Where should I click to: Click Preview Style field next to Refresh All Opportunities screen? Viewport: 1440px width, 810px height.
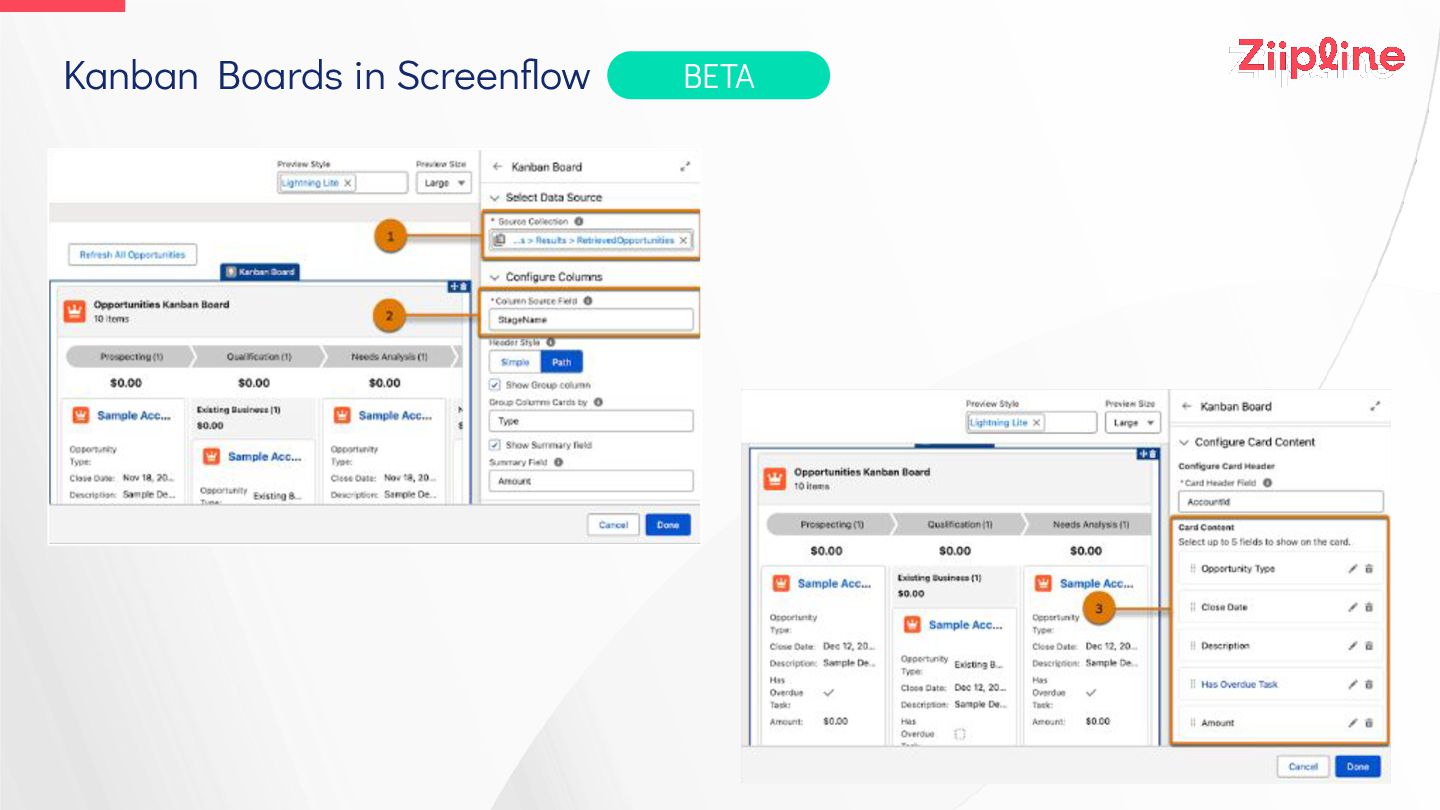pos(342,183)
